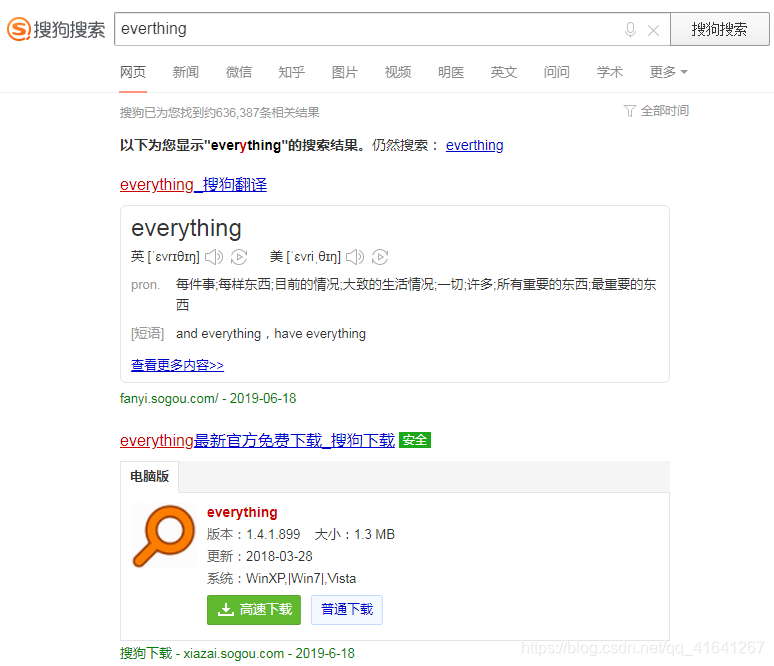This screenshot has height=666, width=774.
Task: Click the Sogou logo icon
Action: pos(19,29)
